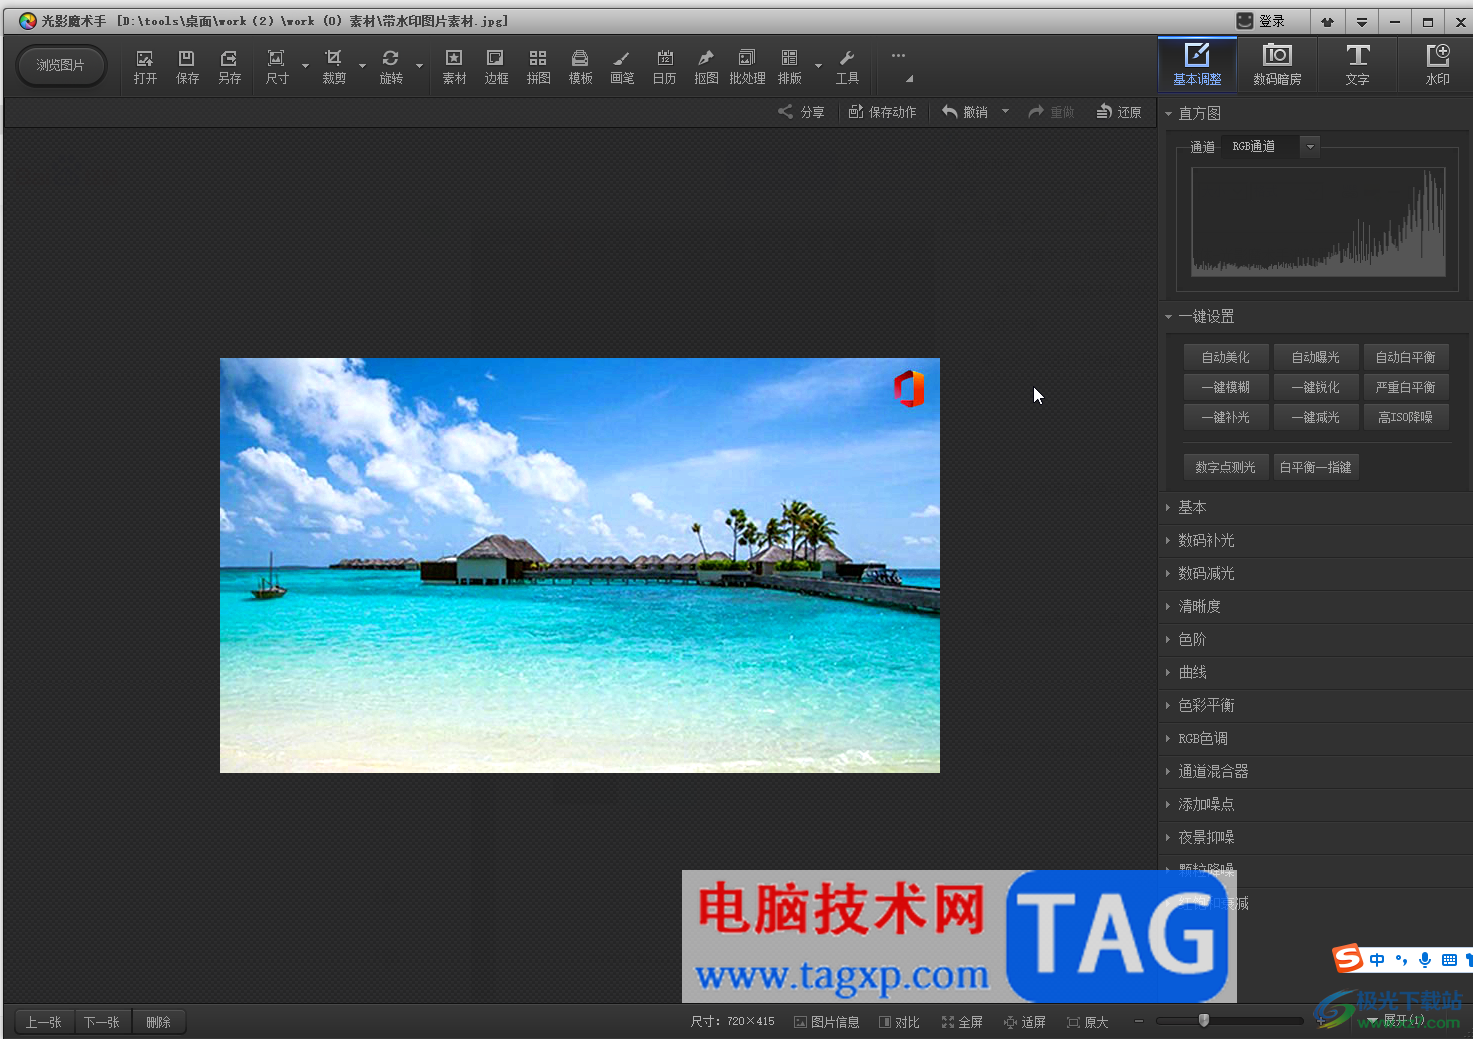Switch to 全屏 fullscreen view
The image size is (1473, 1039).
pyautogui.click(x=962, y=1022)
